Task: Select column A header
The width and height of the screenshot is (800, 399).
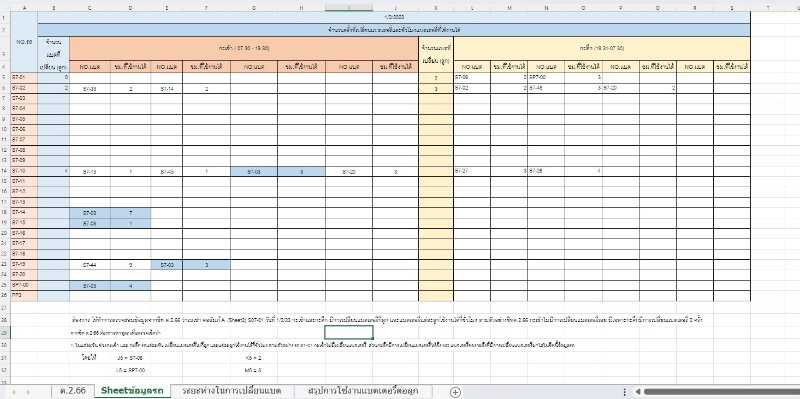Action: (x=24, y=8)
